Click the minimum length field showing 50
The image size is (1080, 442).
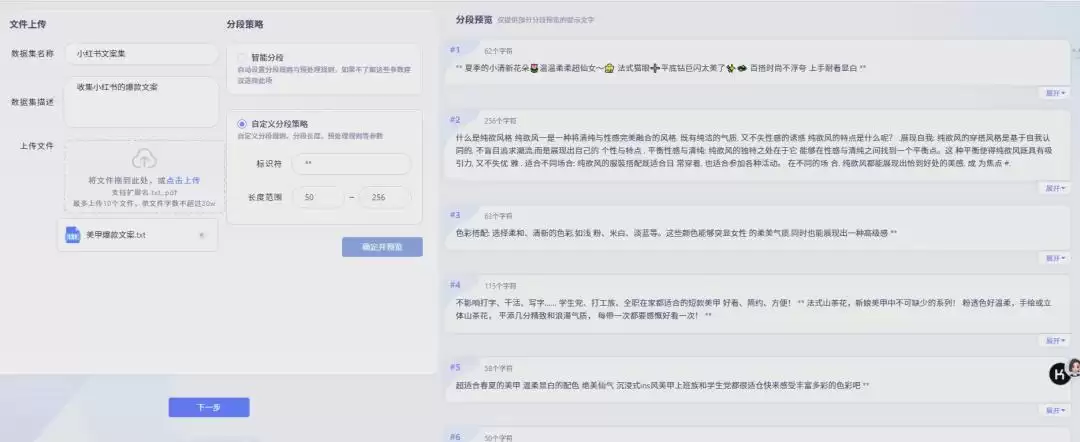pos(318,198)
